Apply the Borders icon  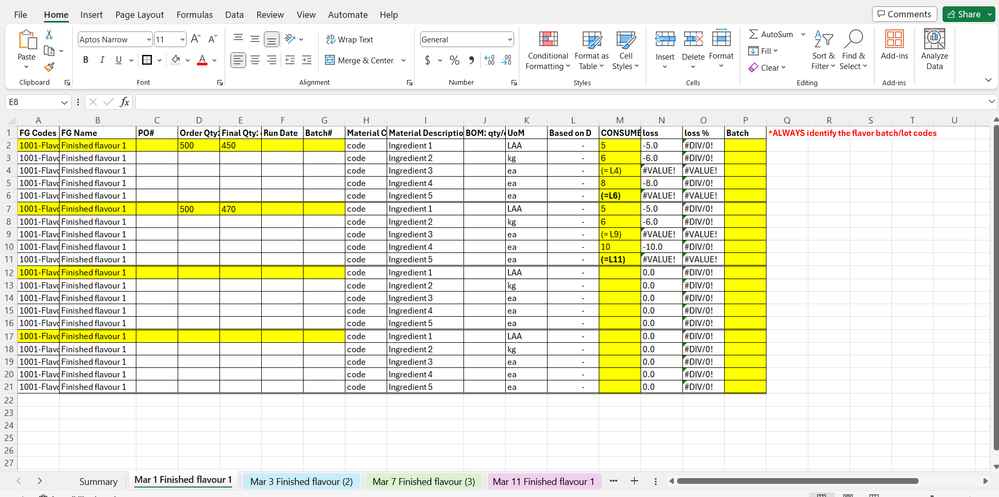(146, 61)
